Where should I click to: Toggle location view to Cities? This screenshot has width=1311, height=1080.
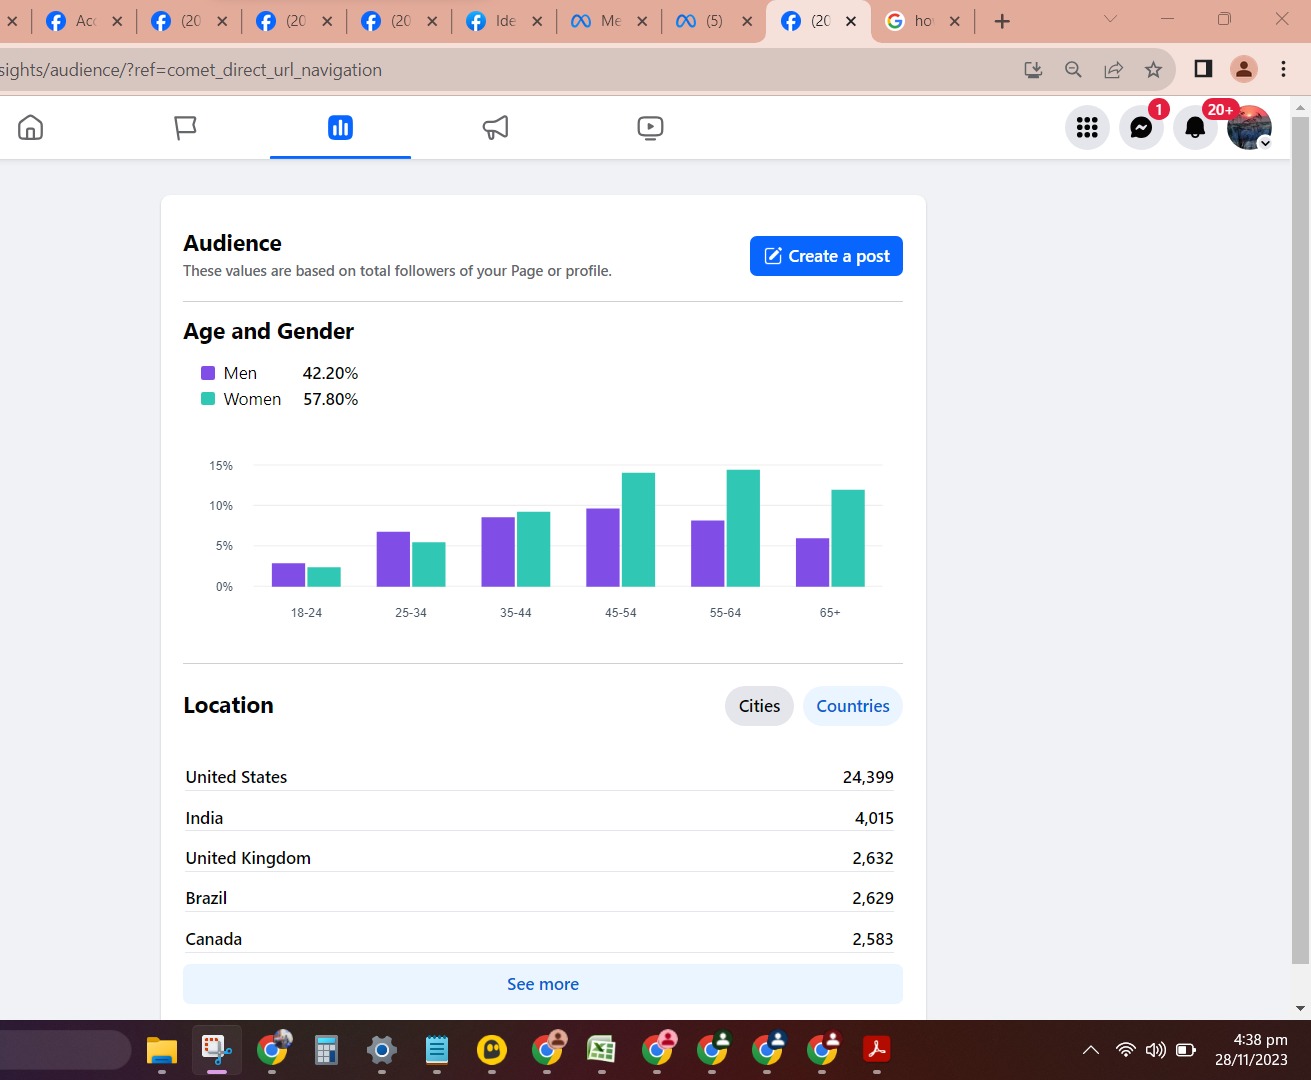tap(759, 706)
